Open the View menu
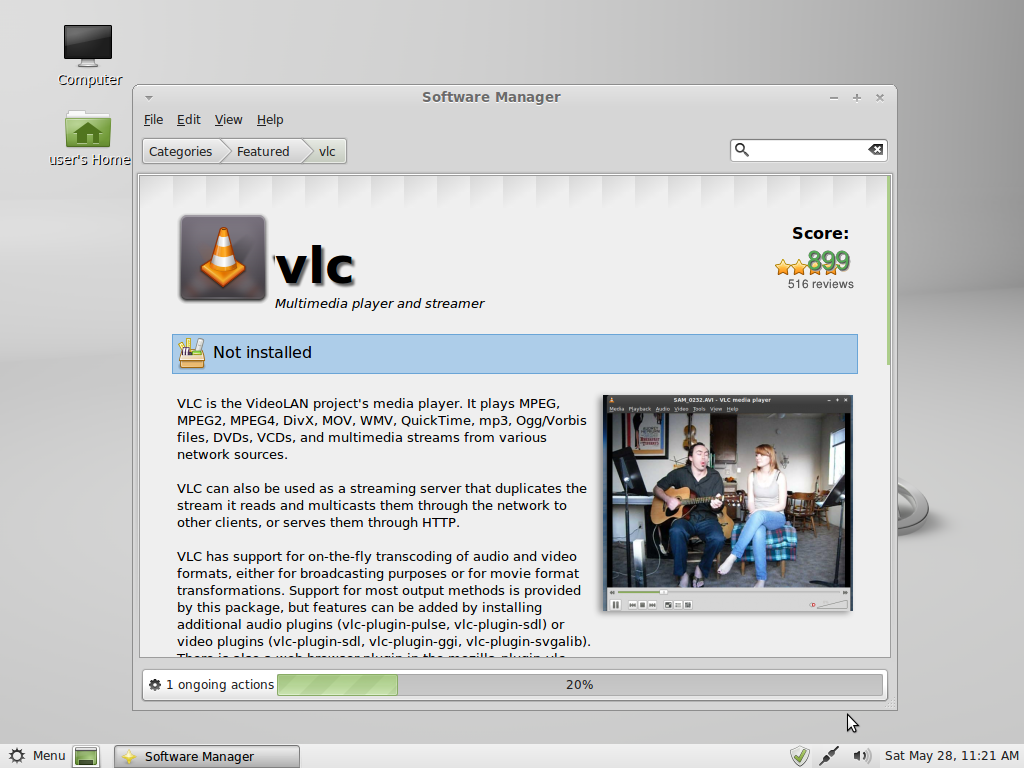1024x768 pixels. point(228,120)
